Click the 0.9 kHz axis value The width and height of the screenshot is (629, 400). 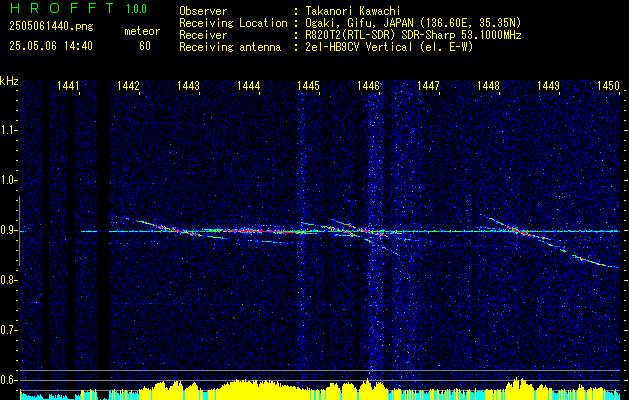click(x=7, y=230)
